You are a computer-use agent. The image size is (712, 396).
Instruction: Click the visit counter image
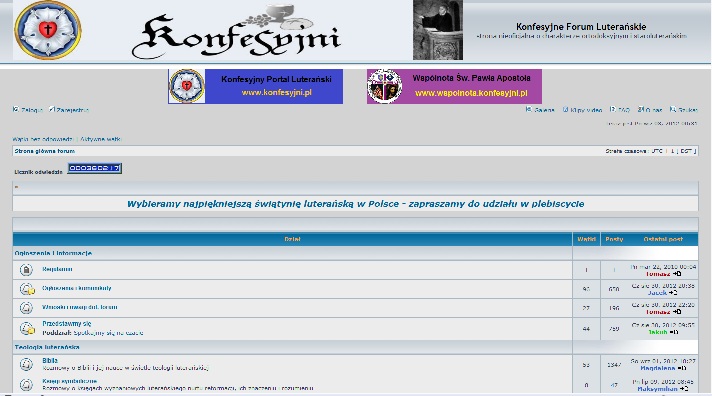point(94,168)
